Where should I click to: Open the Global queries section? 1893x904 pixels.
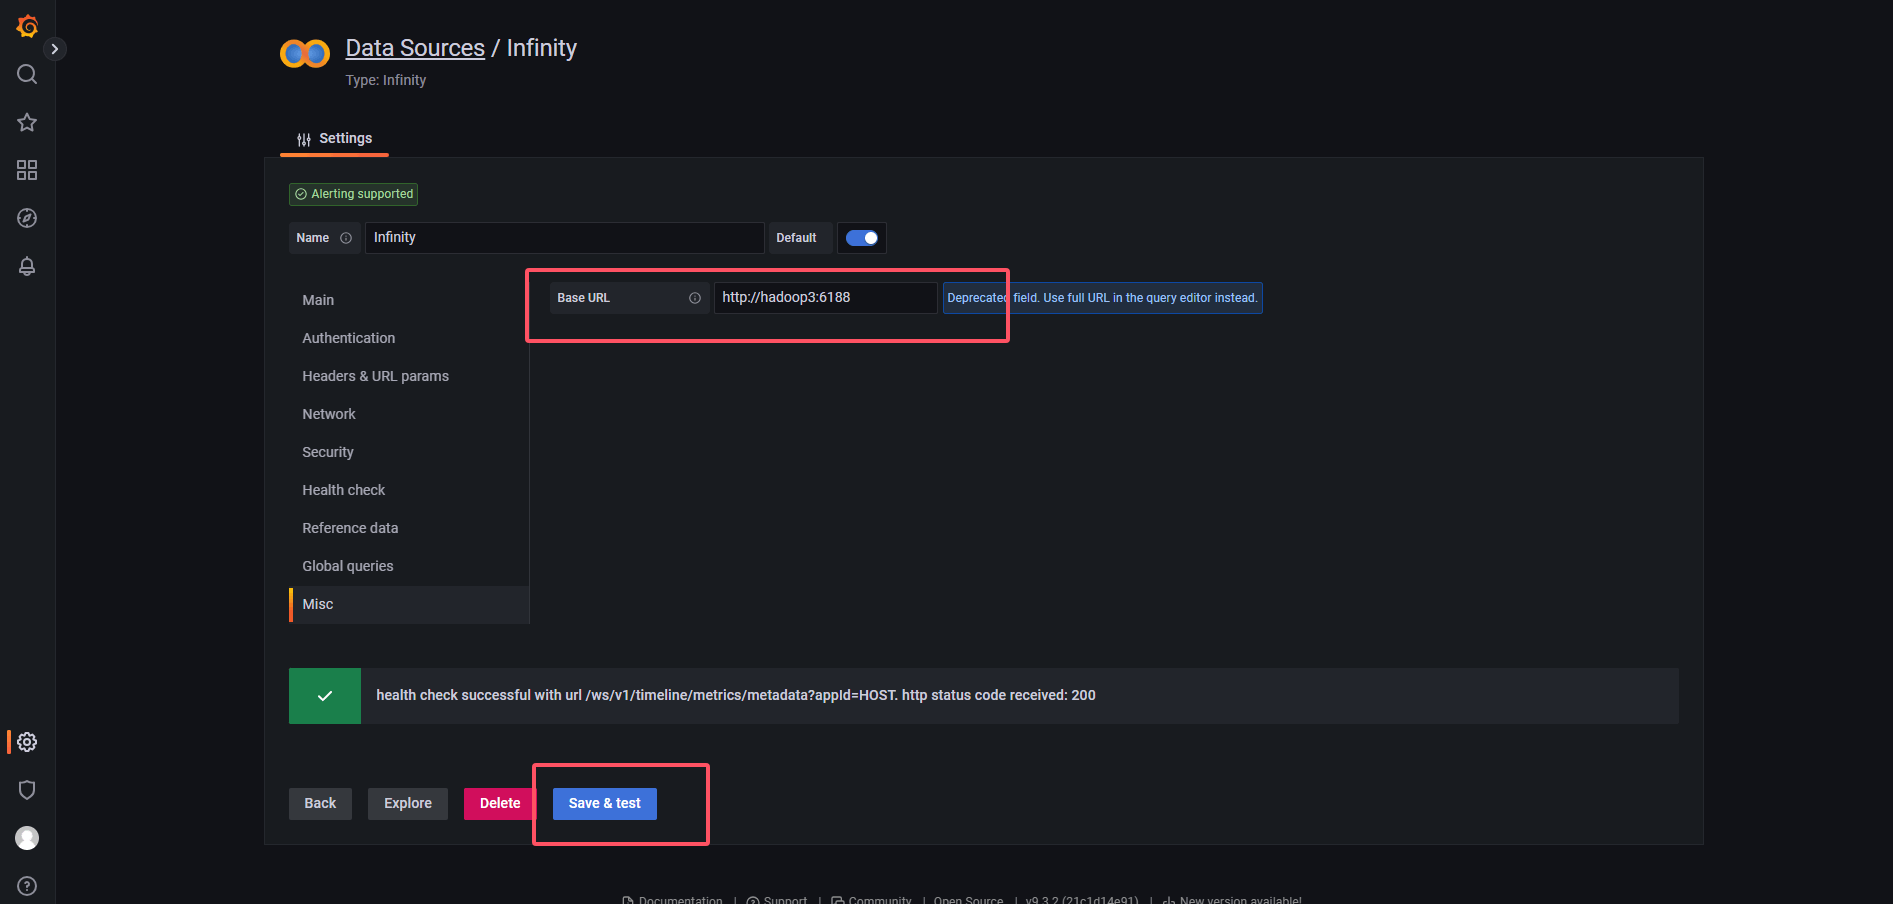(409, 566)
